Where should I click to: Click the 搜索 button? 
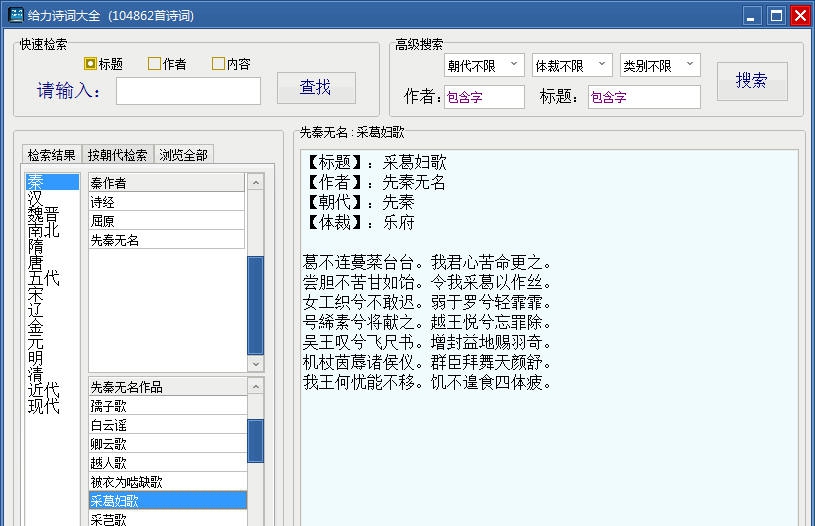click(x=752, y=81)
